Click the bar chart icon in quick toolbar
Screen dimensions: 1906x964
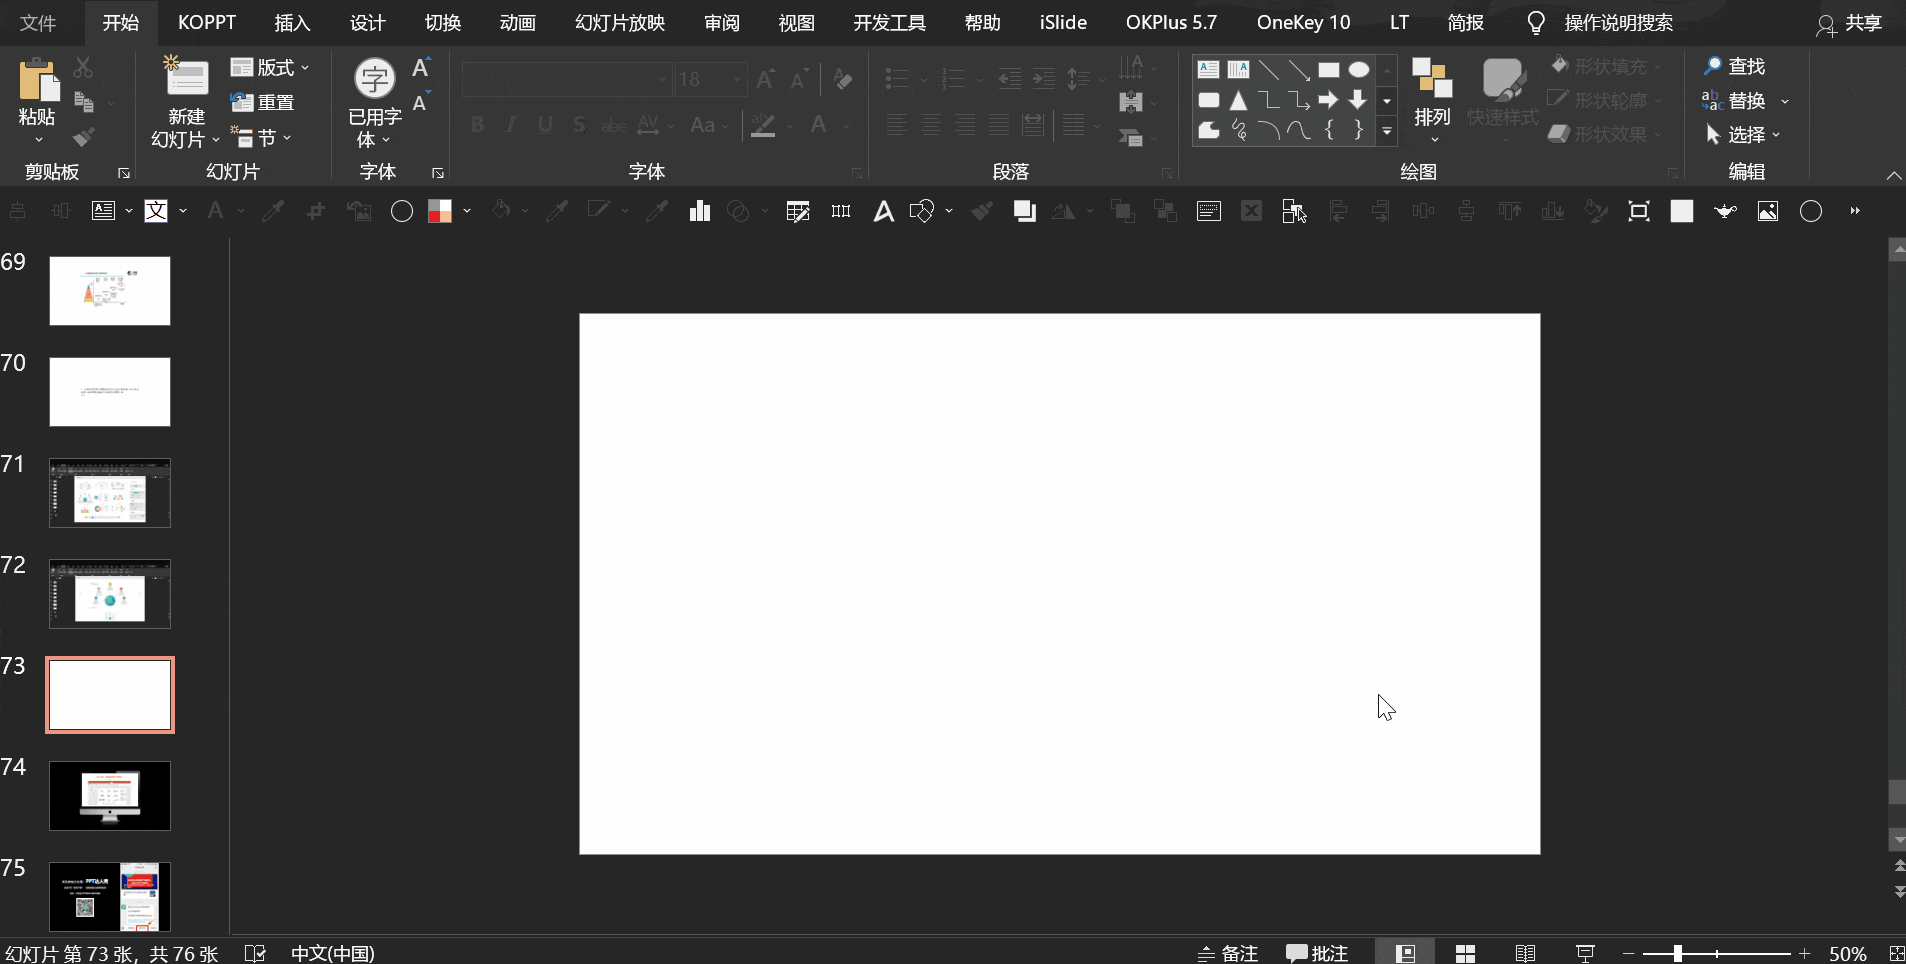[699, 211]
